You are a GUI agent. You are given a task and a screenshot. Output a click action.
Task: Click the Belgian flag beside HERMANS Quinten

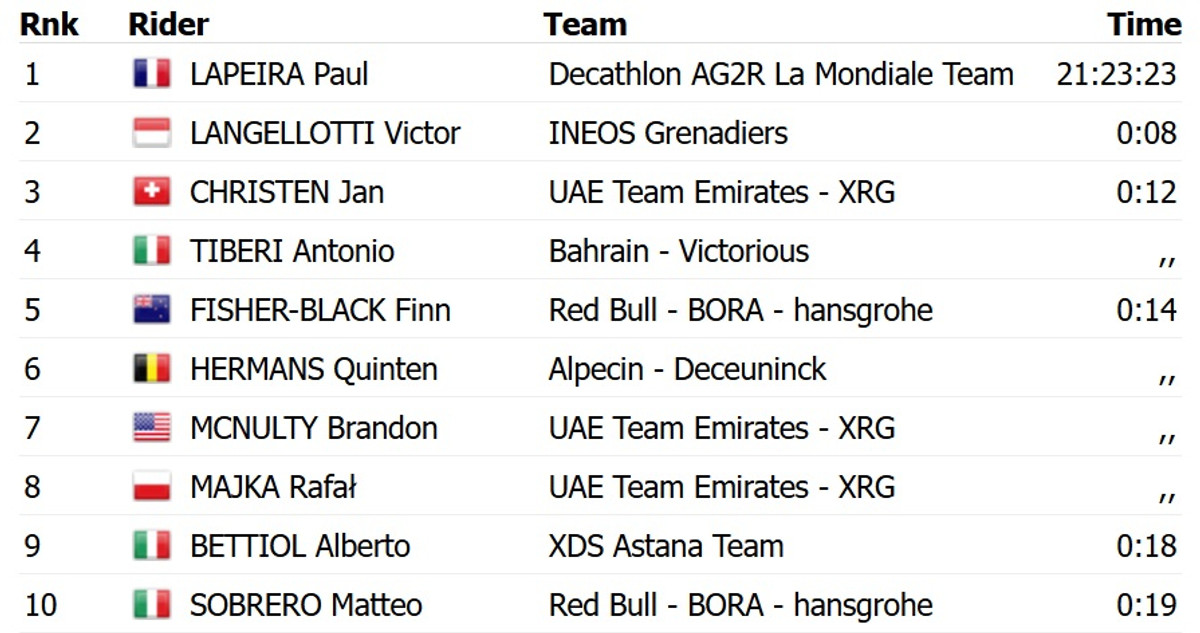tap(151, 369)
